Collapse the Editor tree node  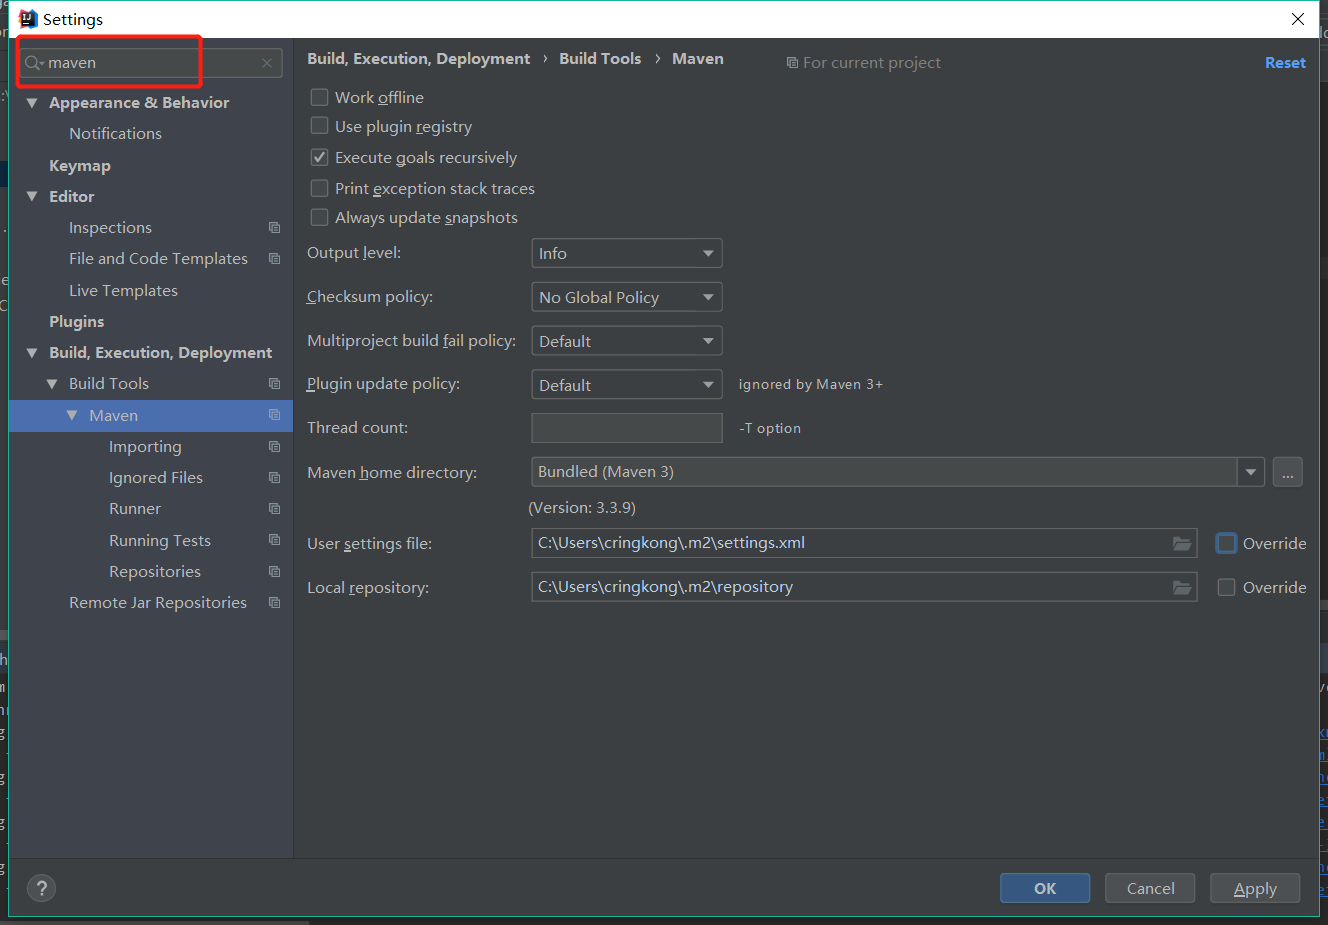[x=32, y=197]
